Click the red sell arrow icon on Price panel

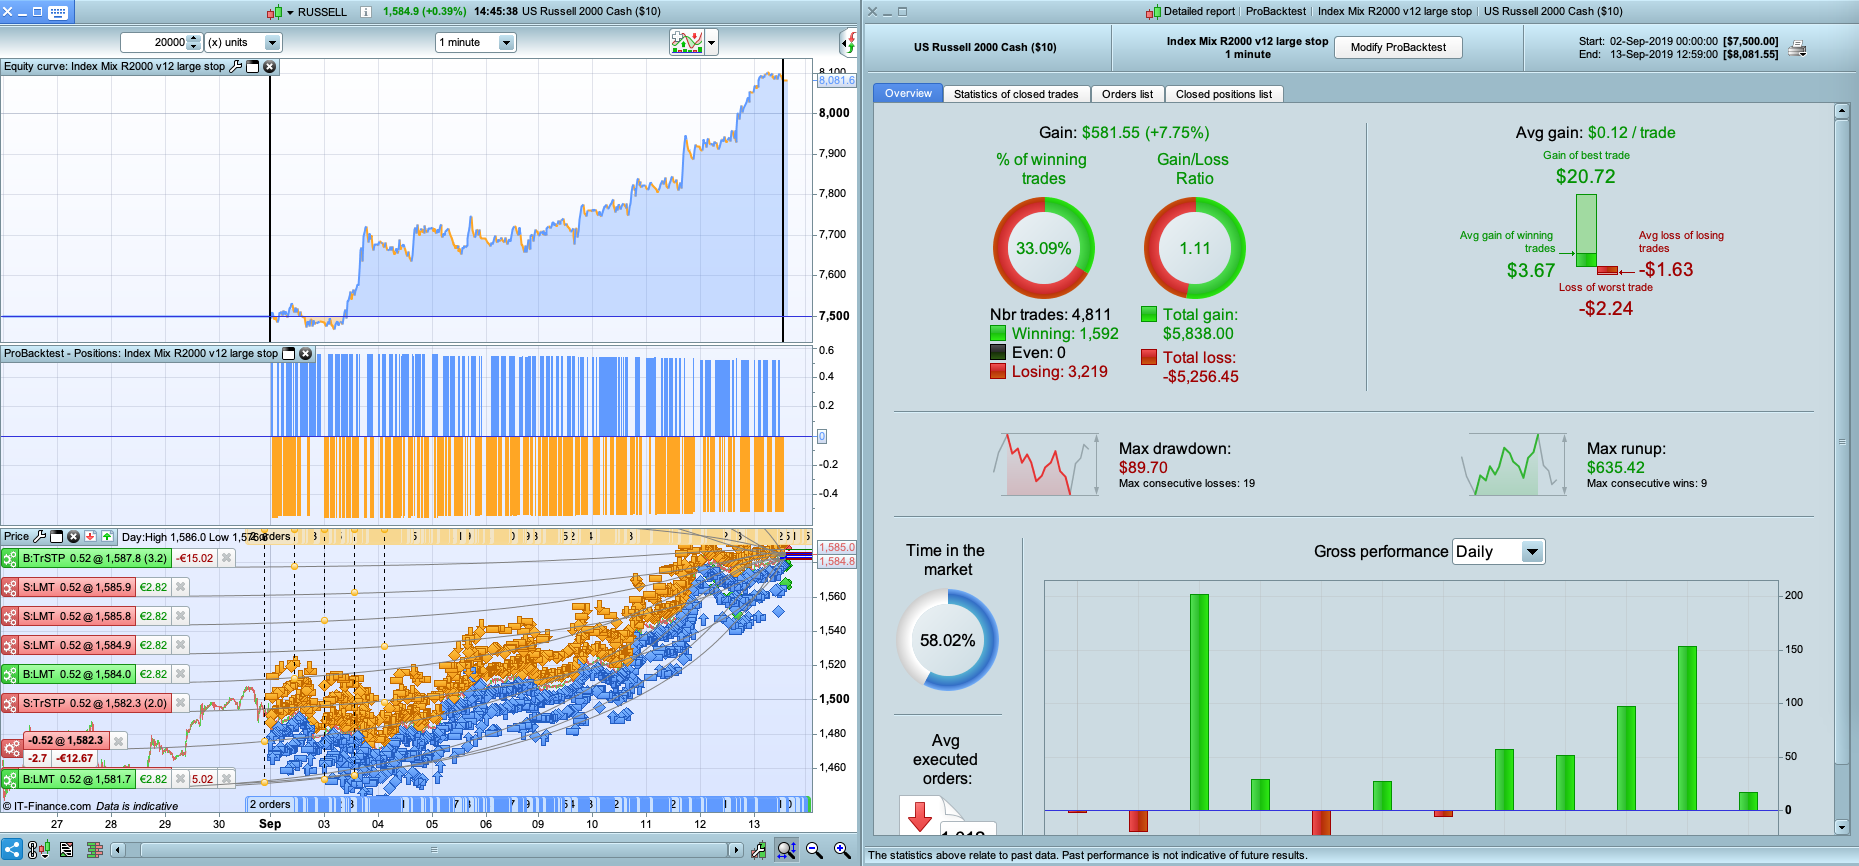point(90,537)
